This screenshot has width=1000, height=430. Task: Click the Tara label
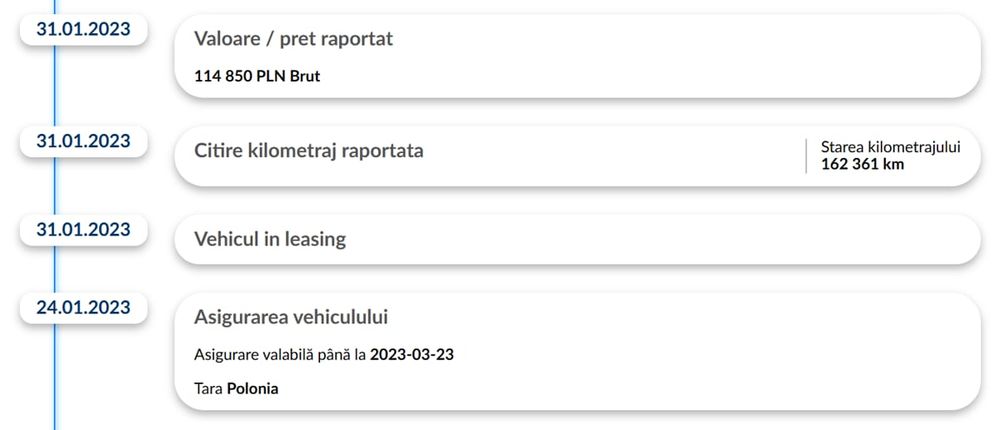point(208,388)
